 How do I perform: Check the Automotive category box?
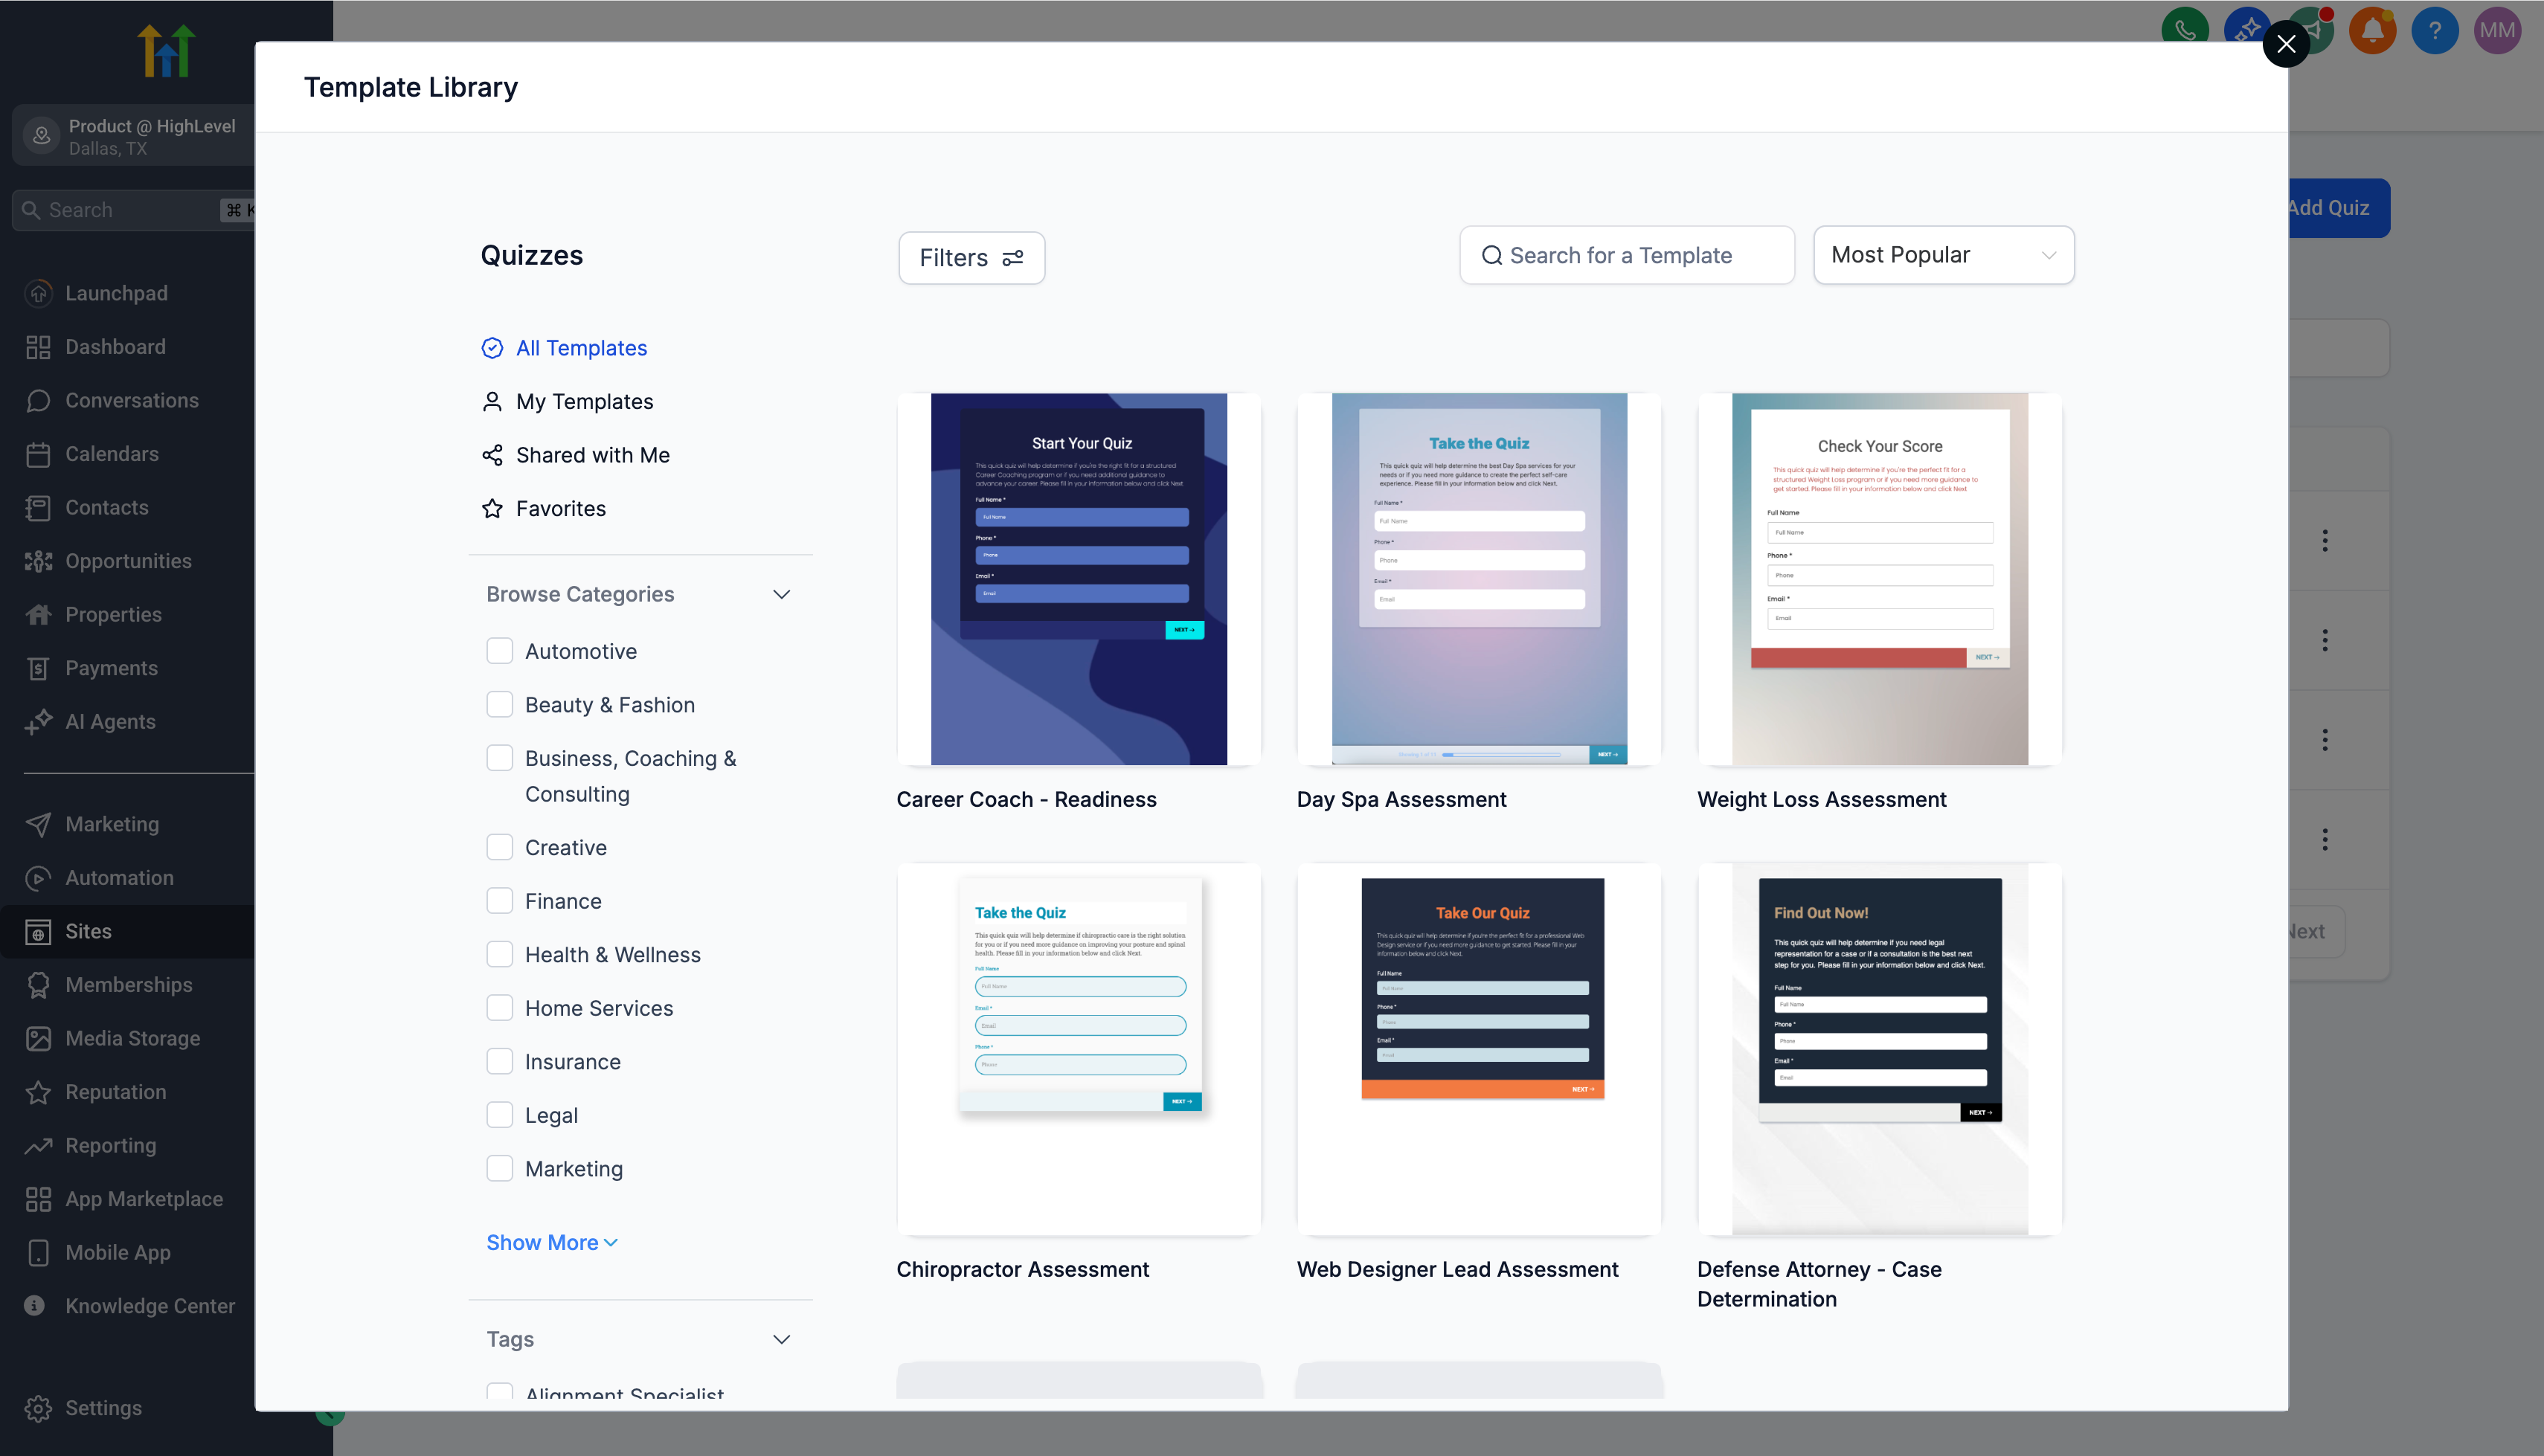pyautogui.click(x=499, y=651)
